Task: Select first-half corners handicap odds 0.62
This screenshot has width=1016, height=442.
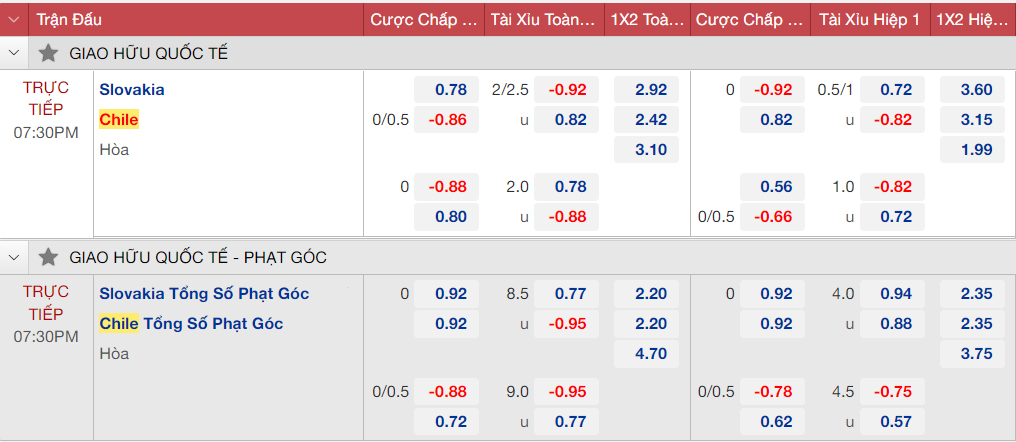Action: 772,421
